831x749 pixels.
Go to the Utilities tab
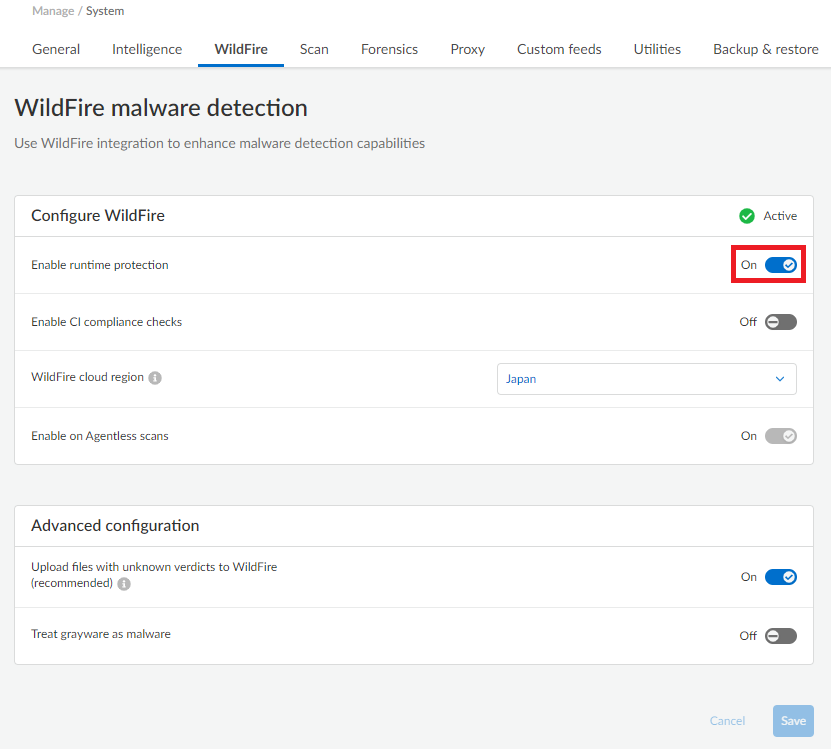pyautogui.click(x=657, y=49)
